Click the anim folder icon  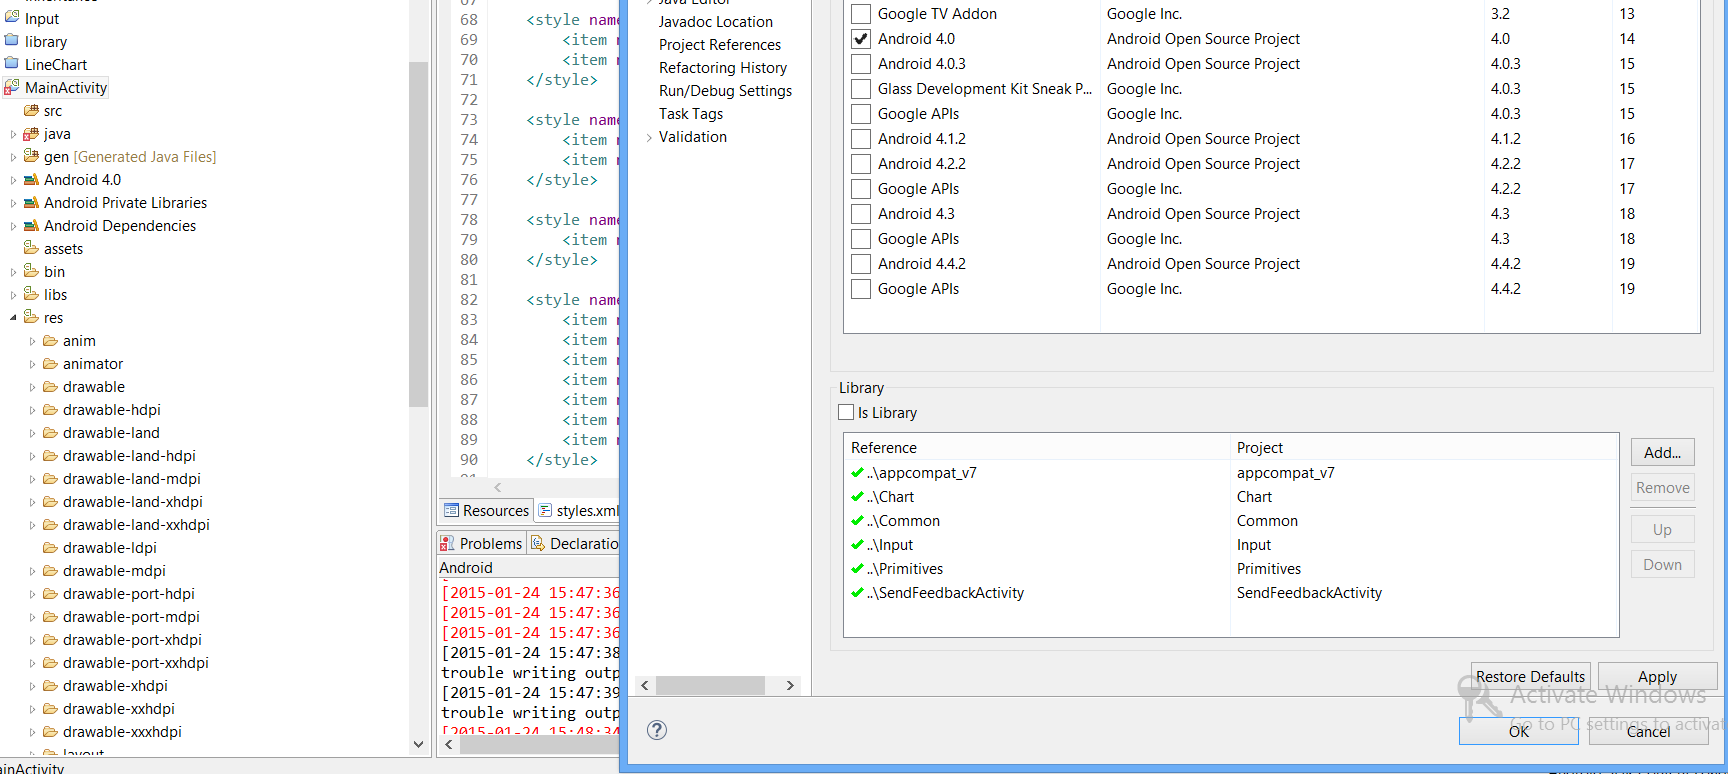(x=50, y=340)
